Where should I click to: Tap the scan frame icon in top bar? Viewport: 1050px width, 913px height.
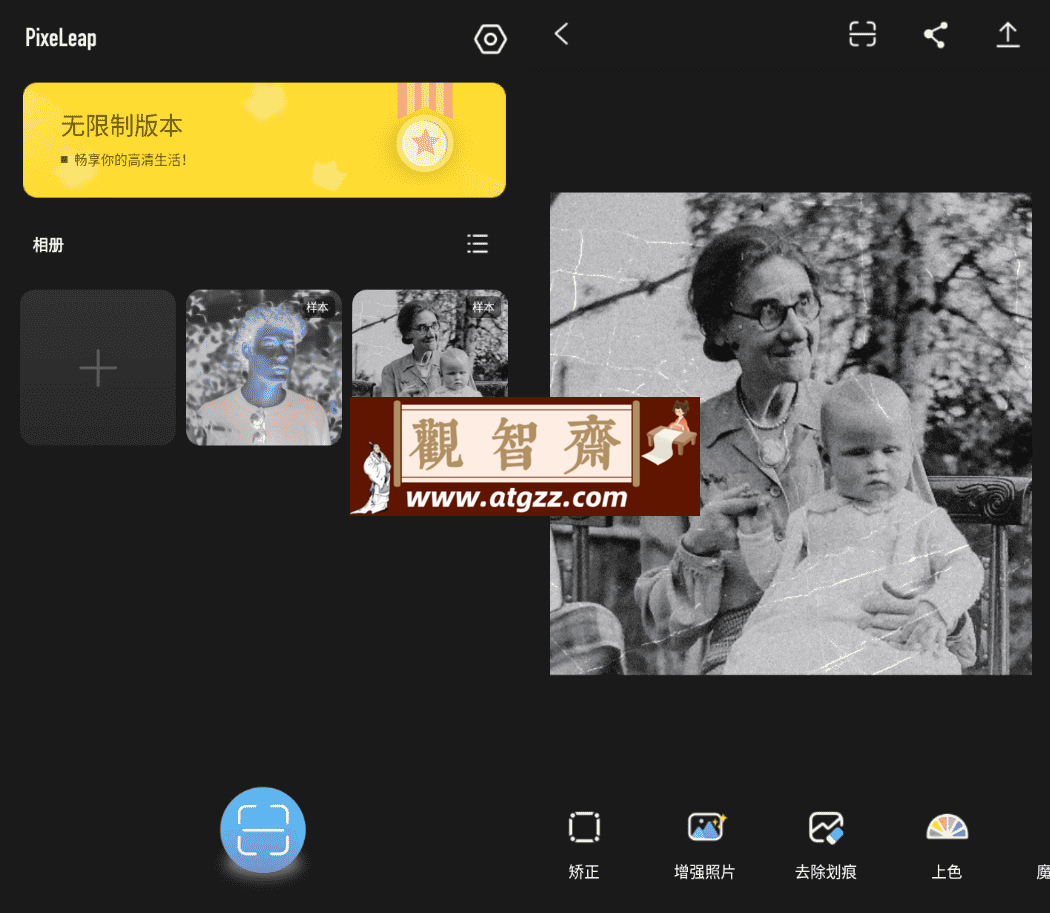(862, 34)
